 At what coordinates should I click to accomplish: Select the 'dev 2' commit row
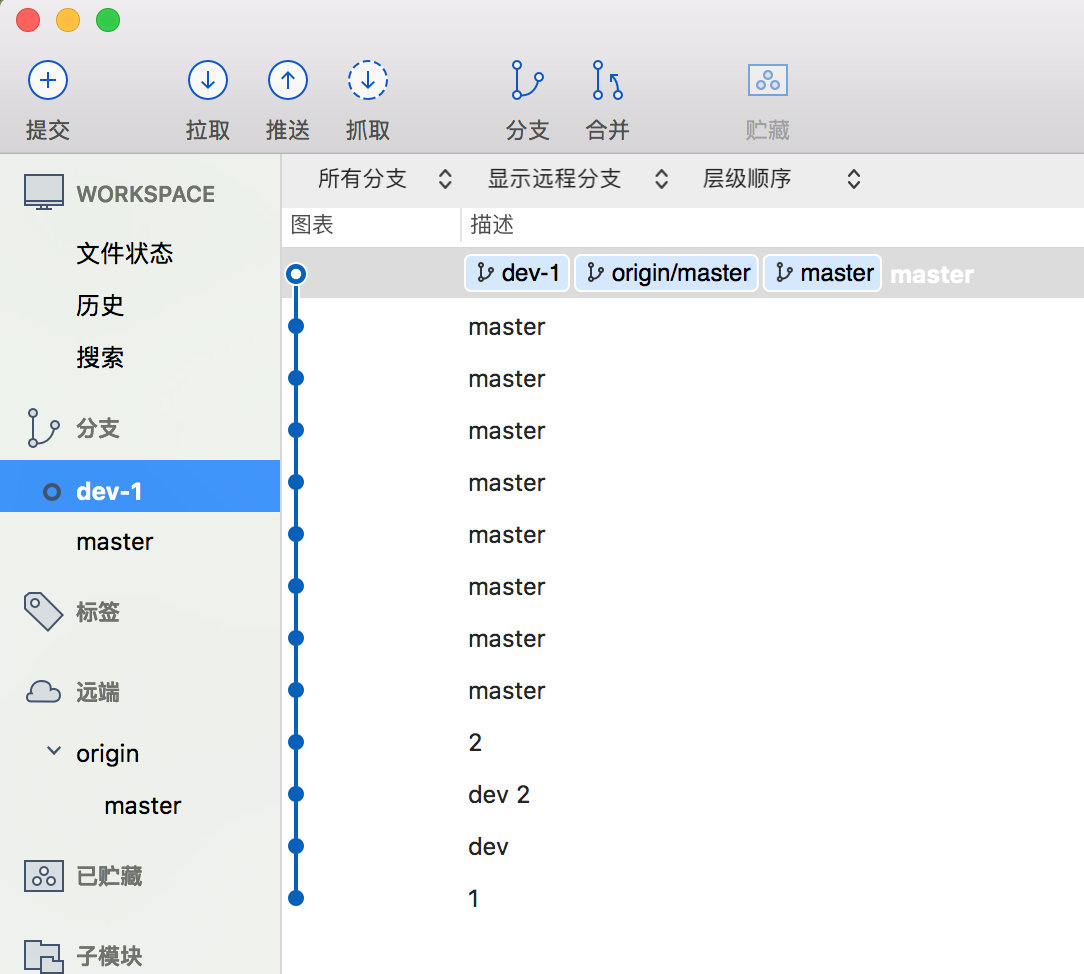pos(499,795)
